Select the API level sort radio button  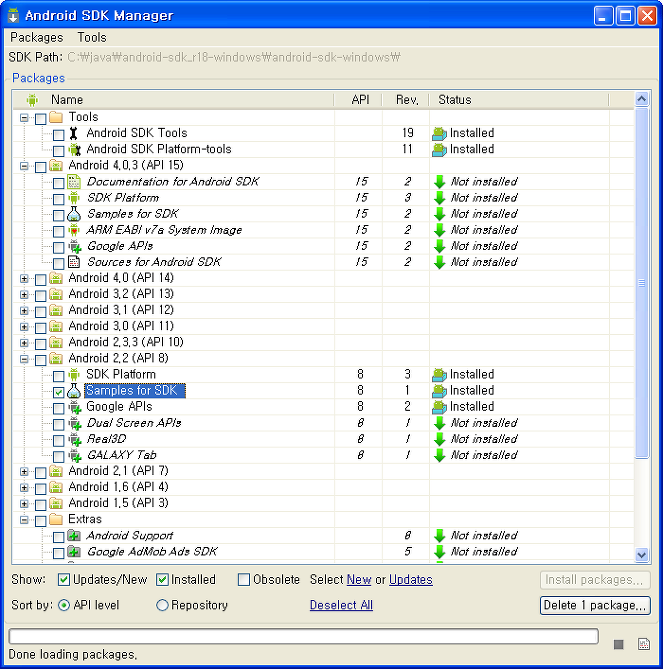(x=64, y=605)
